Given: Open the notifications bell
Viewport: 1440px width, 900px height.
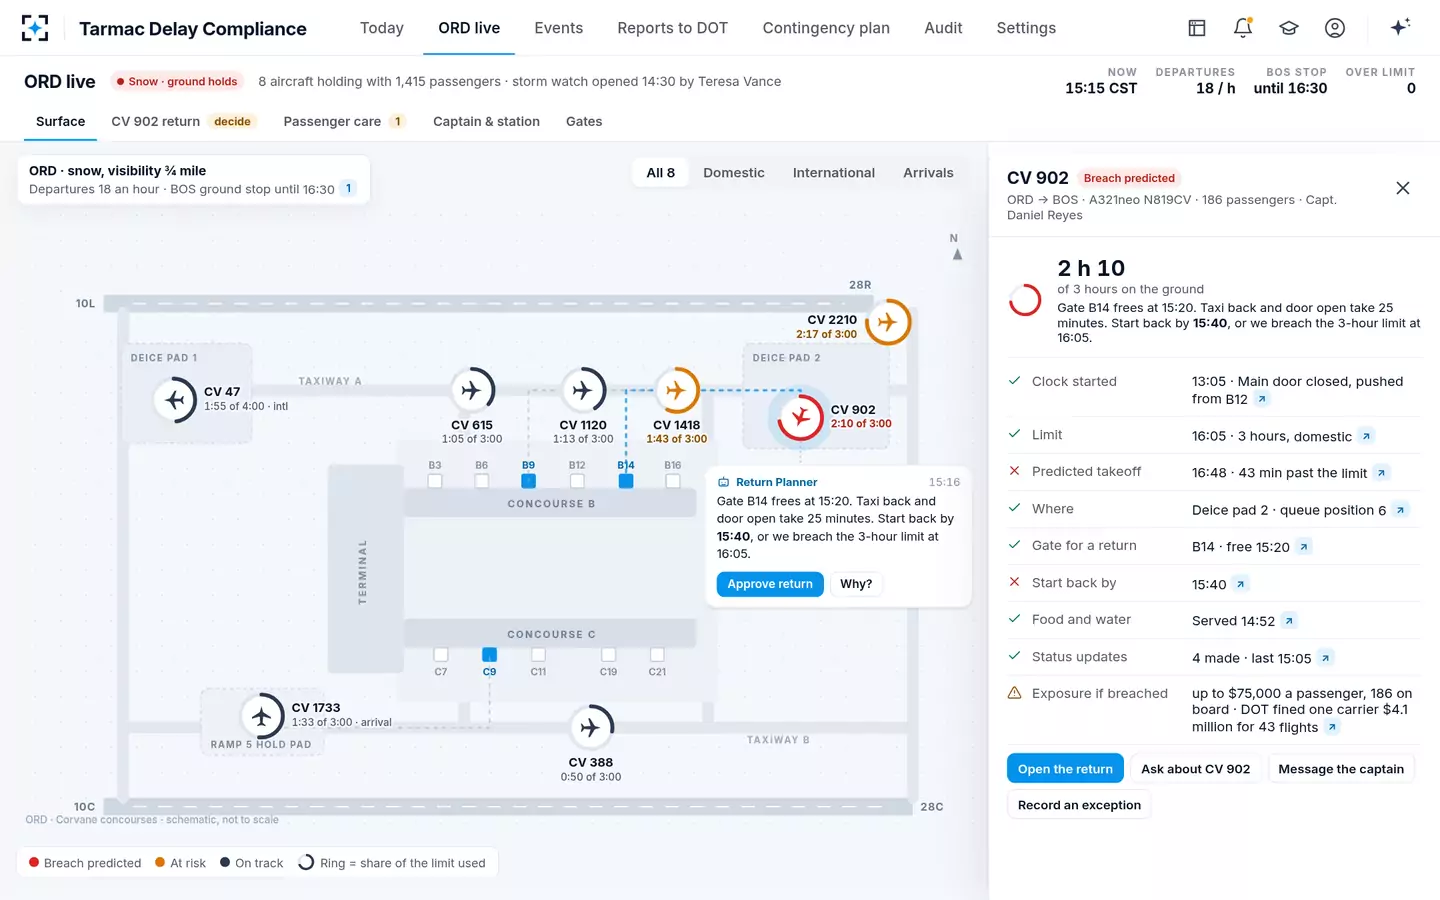Looking at the screenshot, I should point(1243,28).
